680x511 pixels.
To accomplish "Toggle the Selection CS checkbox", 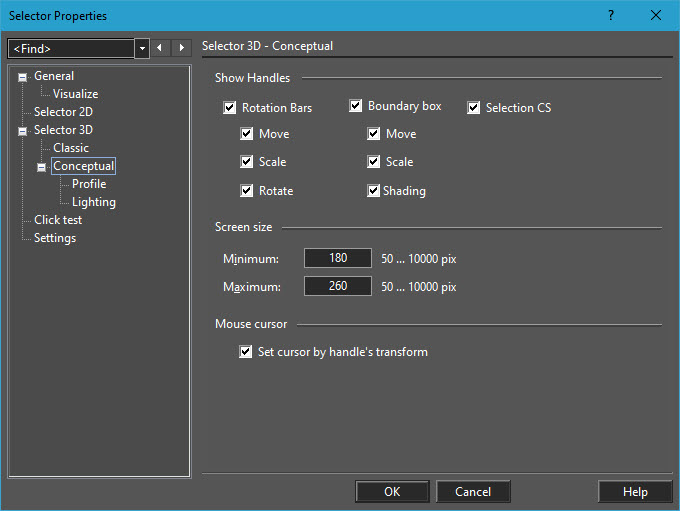I will point(474,108).
